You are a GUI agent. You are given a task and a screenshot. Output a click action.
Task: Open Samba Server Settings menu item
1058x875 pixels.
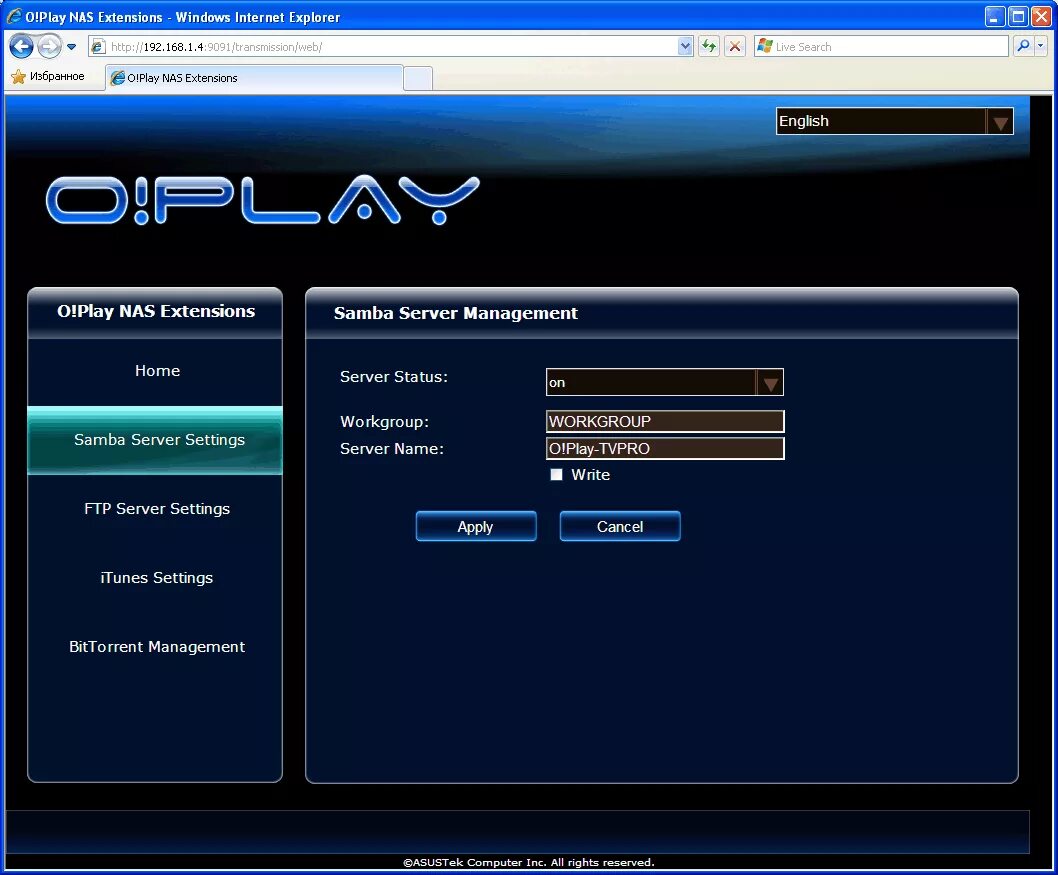[x=155, y=440]
